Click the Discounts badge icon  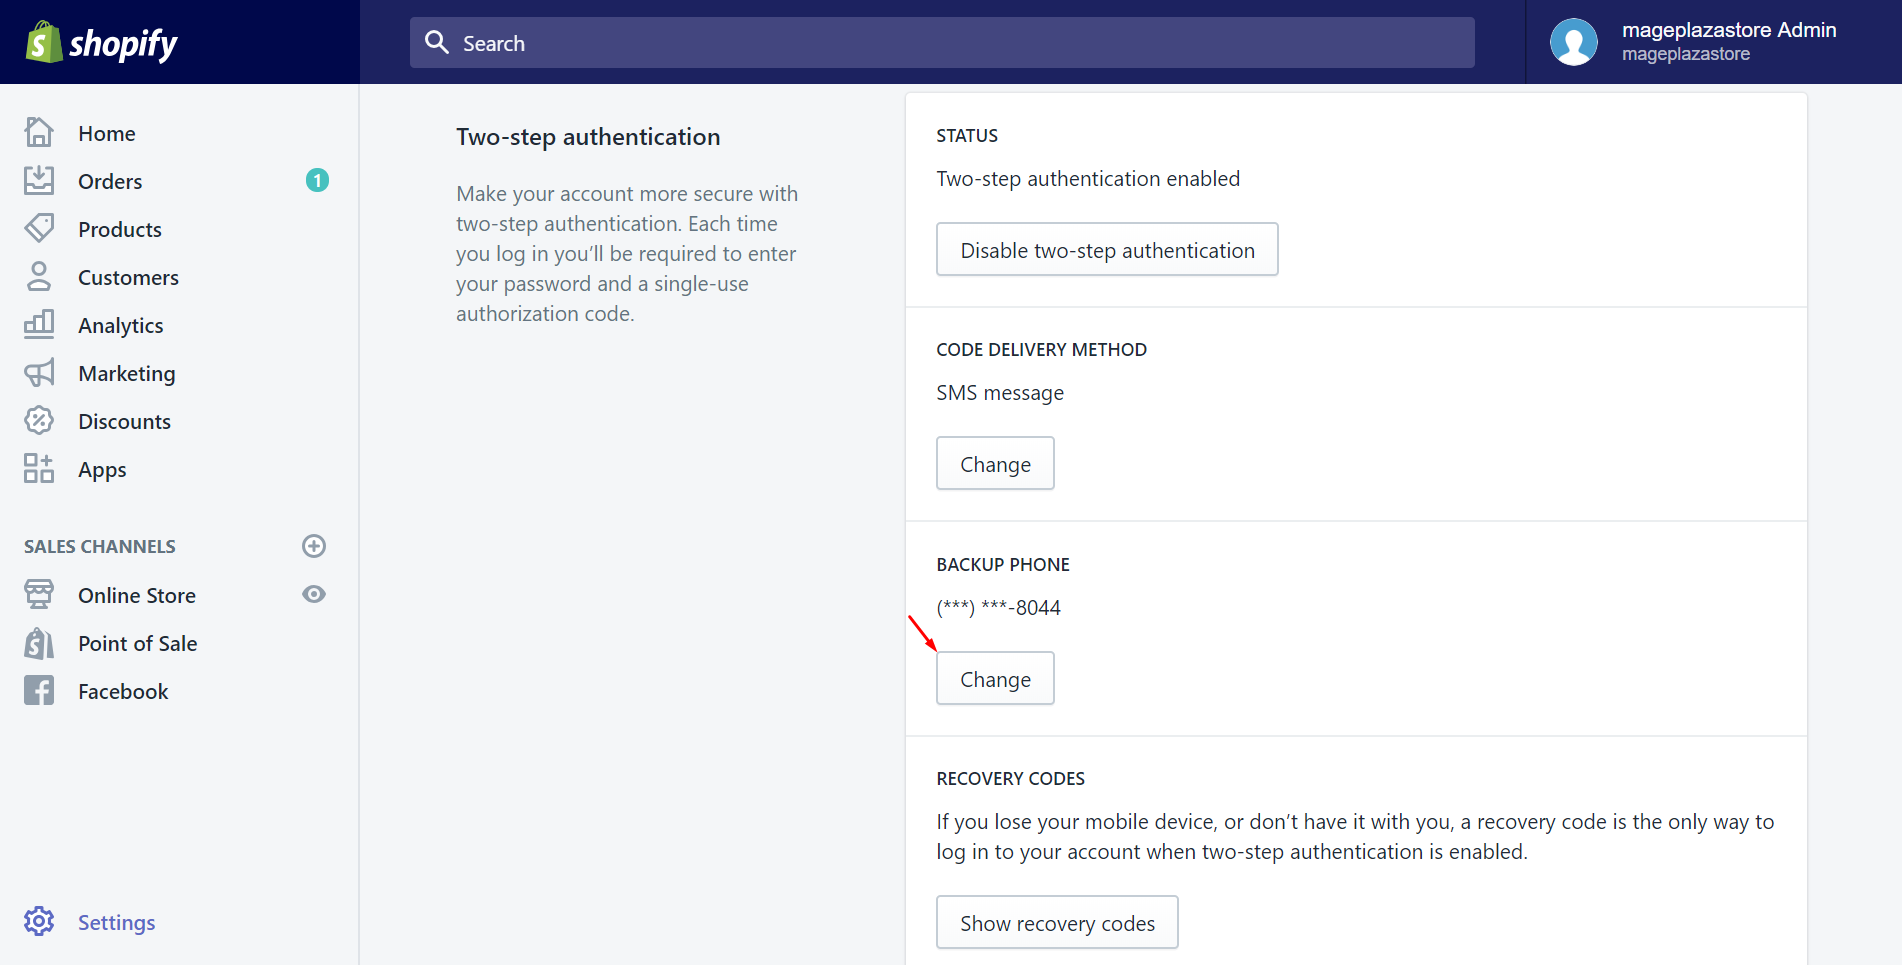click(x=39, y=420)
